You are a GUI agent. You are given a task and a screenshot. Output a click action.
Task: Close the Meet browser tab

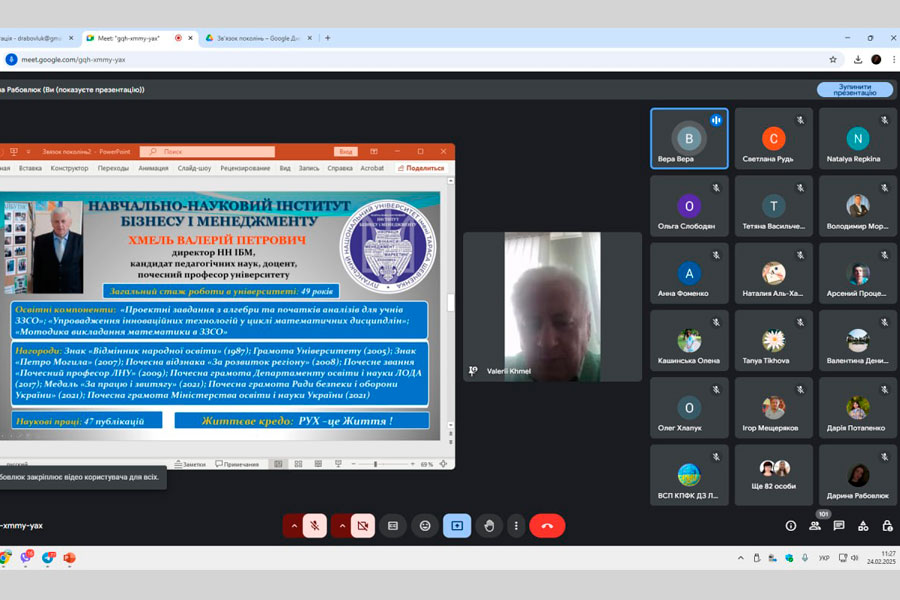[191, 38]
